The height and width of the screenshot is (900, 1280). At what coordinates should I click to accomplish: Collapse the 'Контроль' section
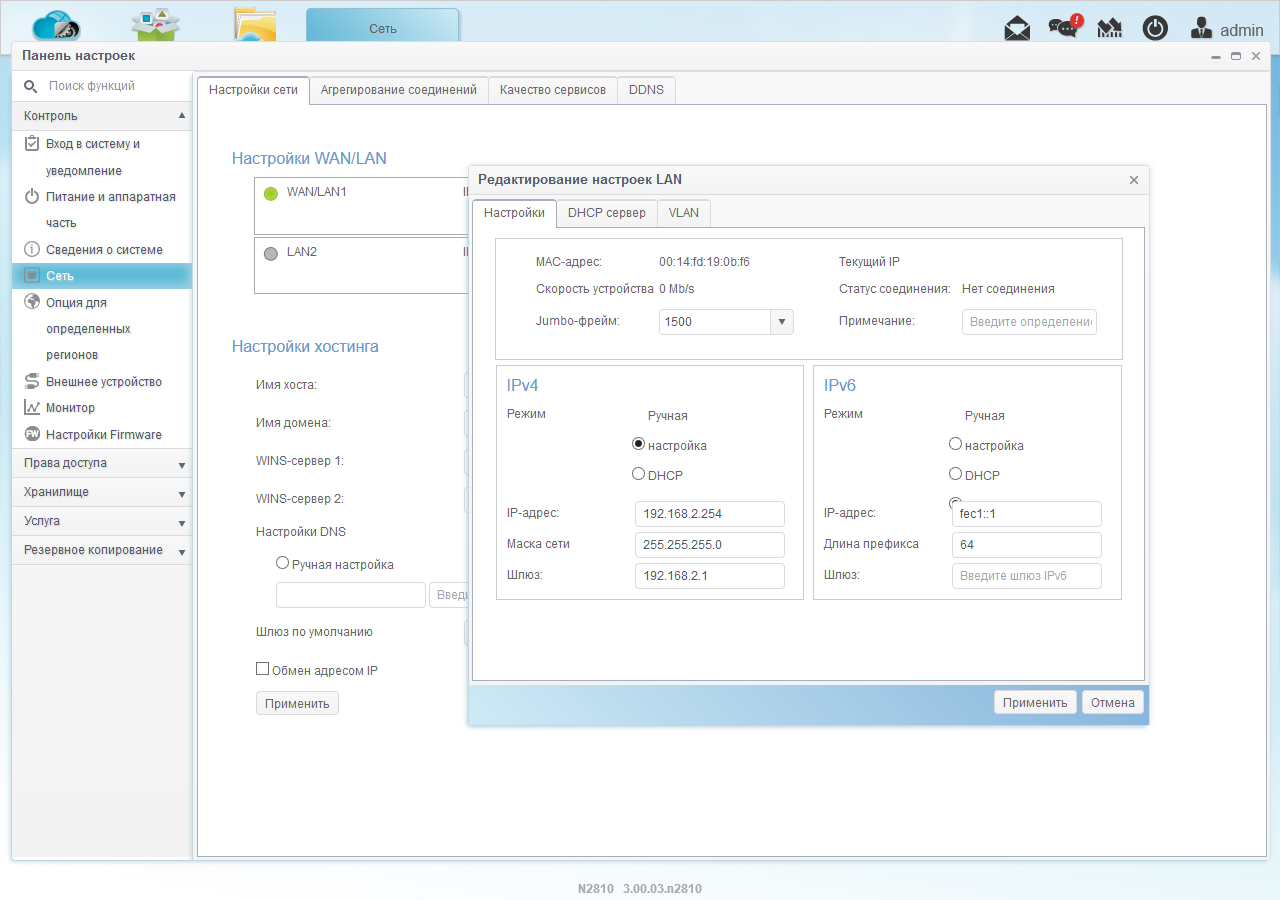click(101, 116)
